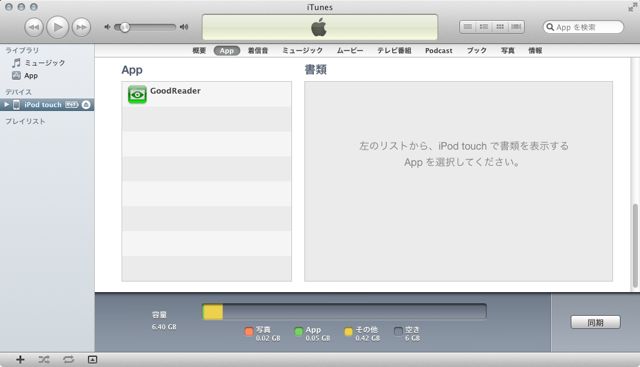Click the GoodReader green eye icon
The width and height of the screenshot is (640, 367).
tap(137, 95)
